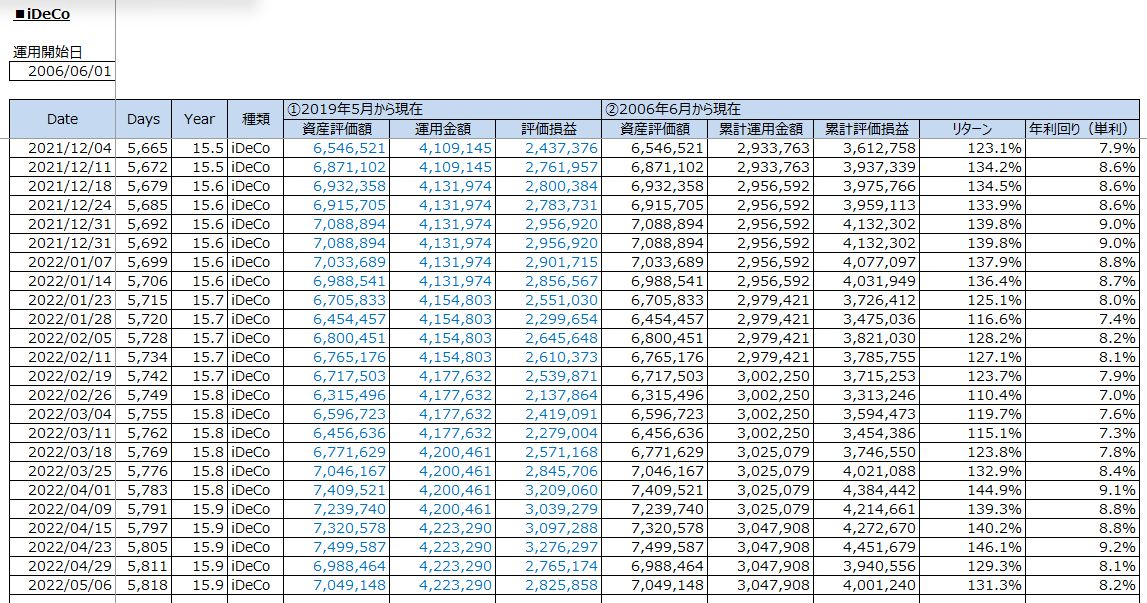The image size is (1147, 603).
Task: Select the 運用開始日 date cell 2006/06/01
Action: [x=62, y=71]
